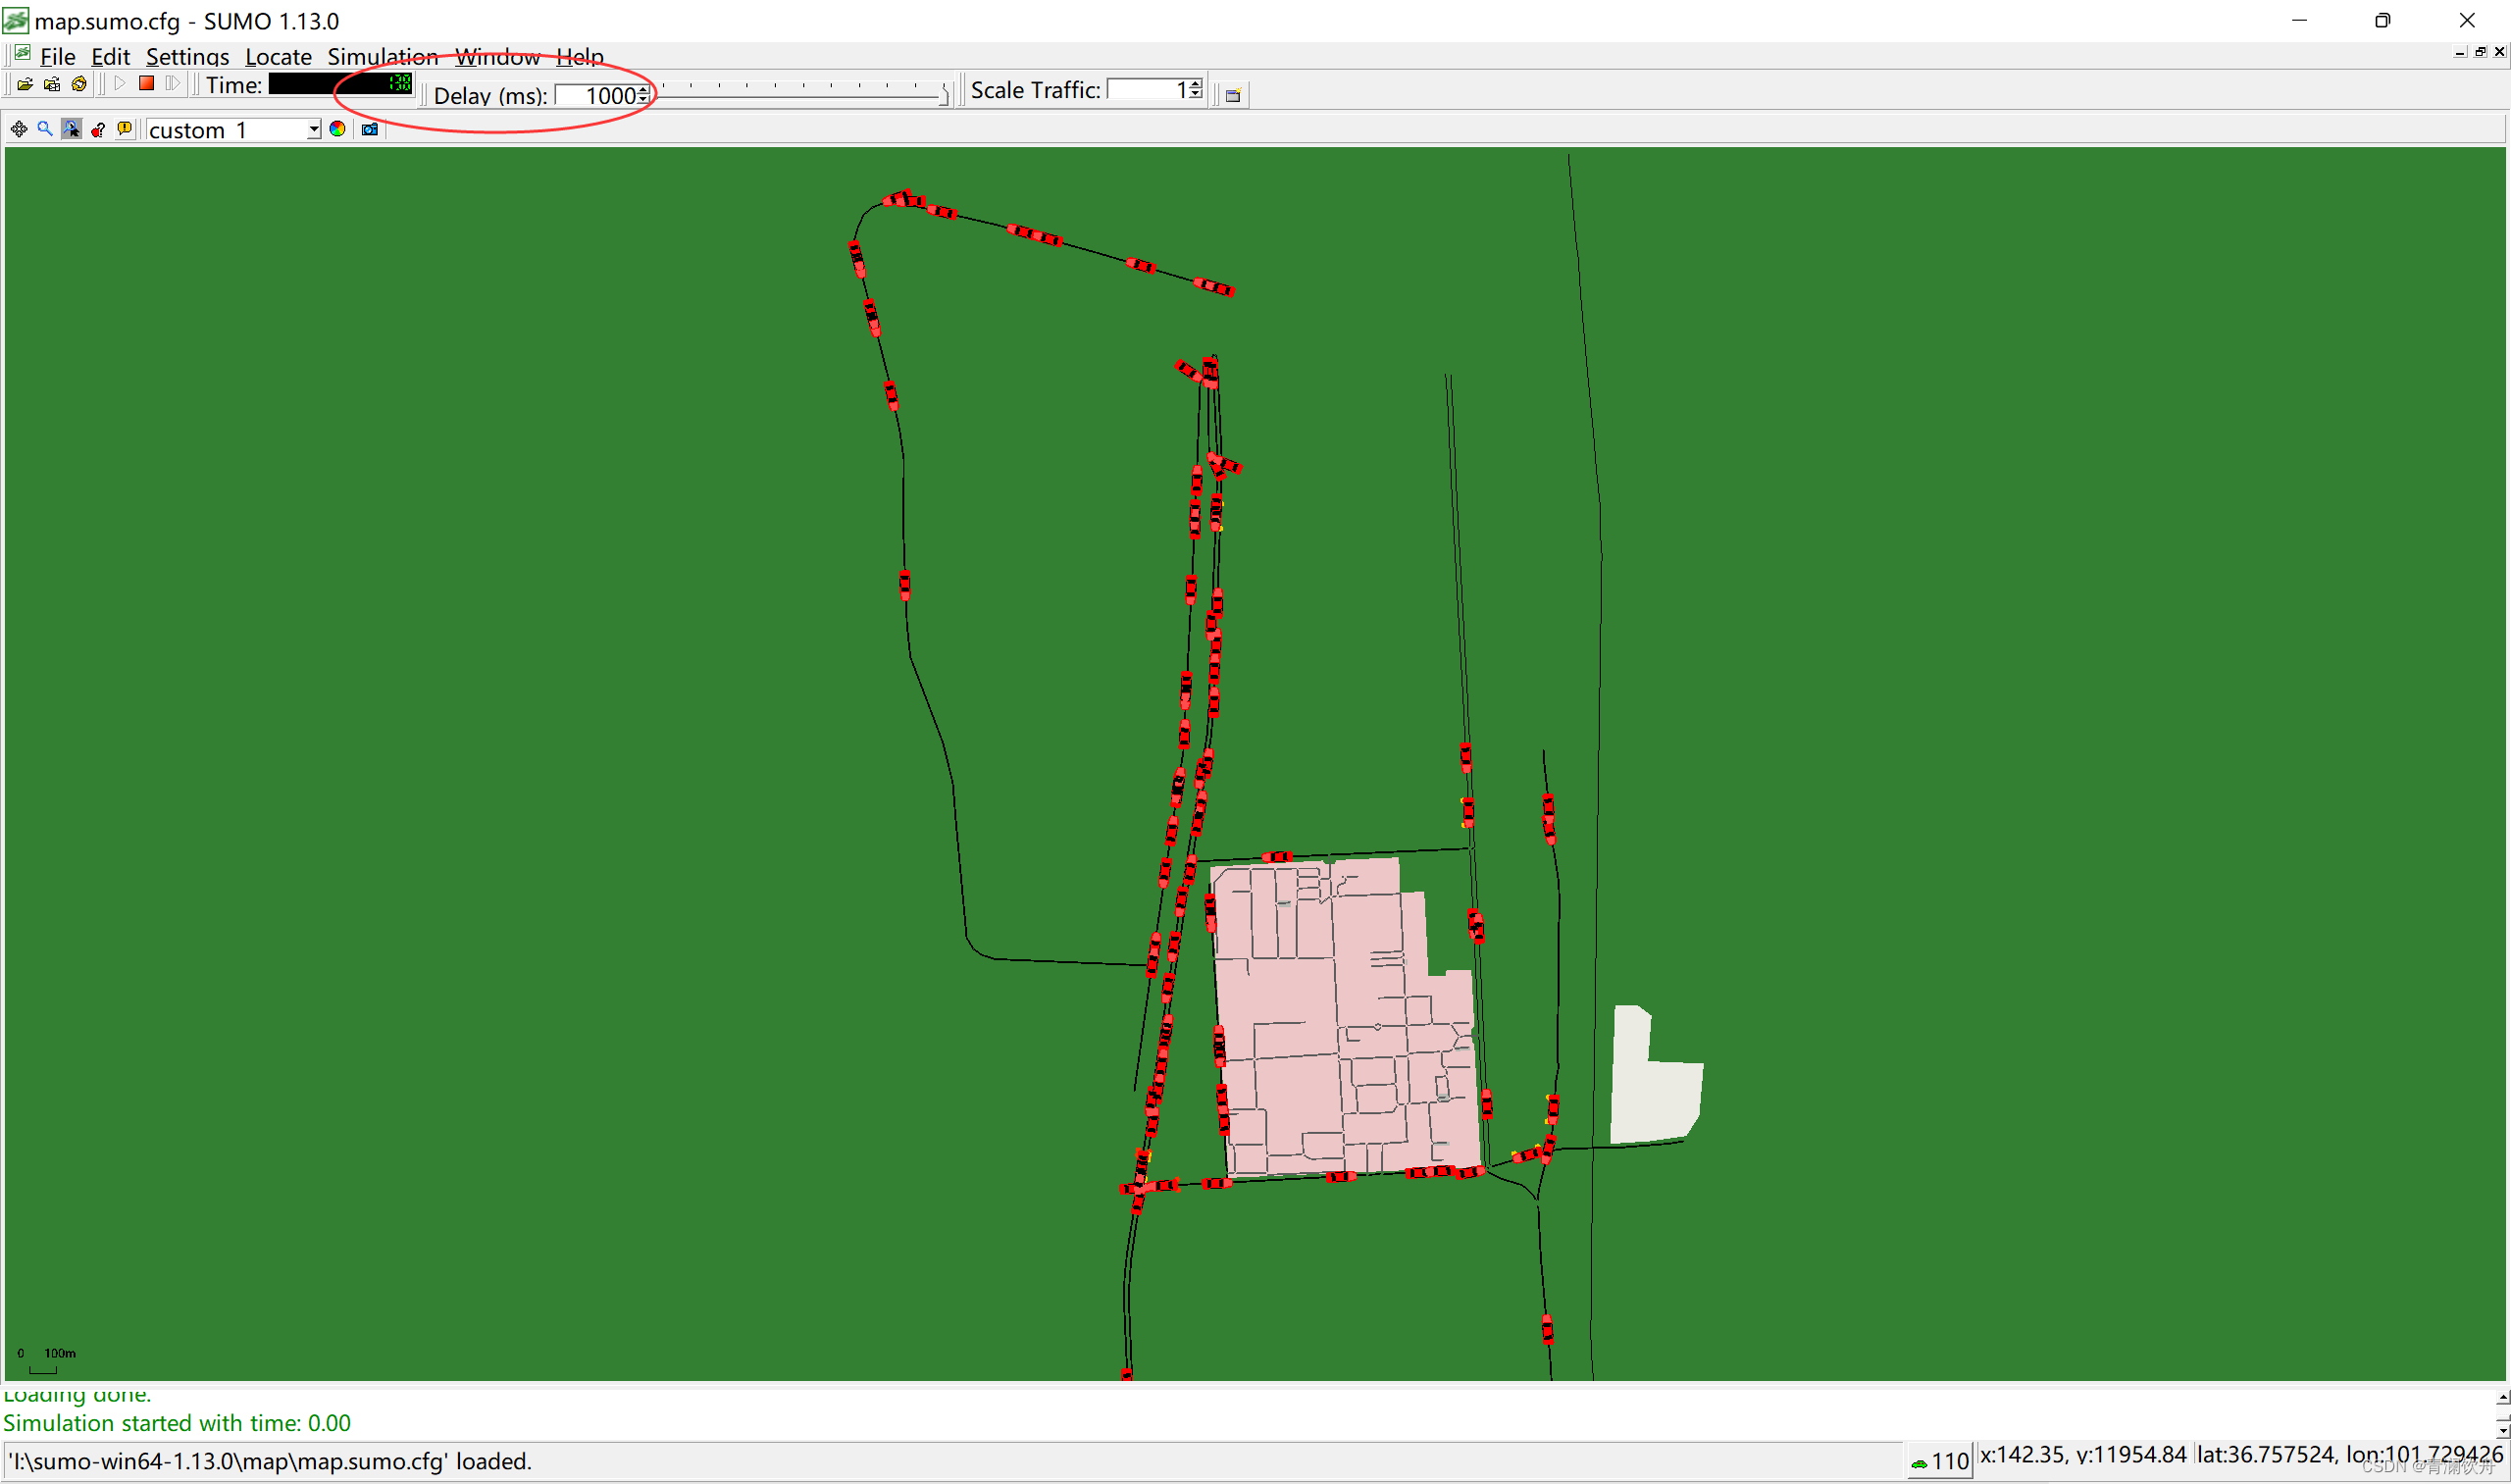Click the single step button
The width and height of the screenshot is (2511, 1484).
click(x=172, y=84)
